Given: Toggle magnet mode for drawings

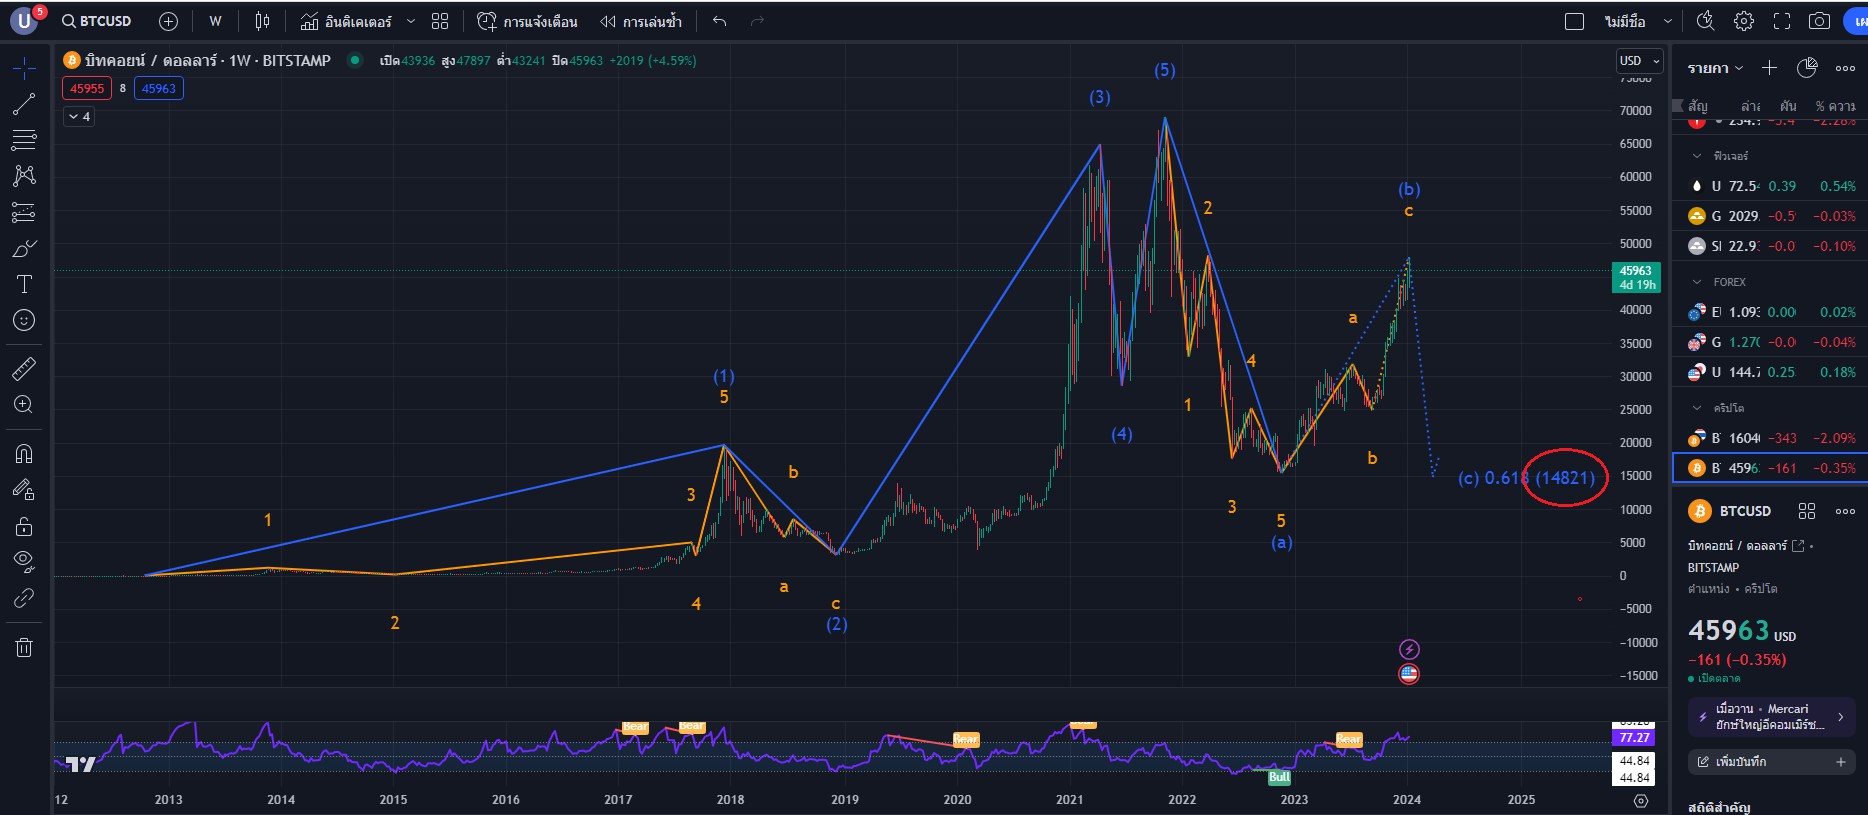Looking at the screenshot, I should pyautogui.click(x=24, y=454).
